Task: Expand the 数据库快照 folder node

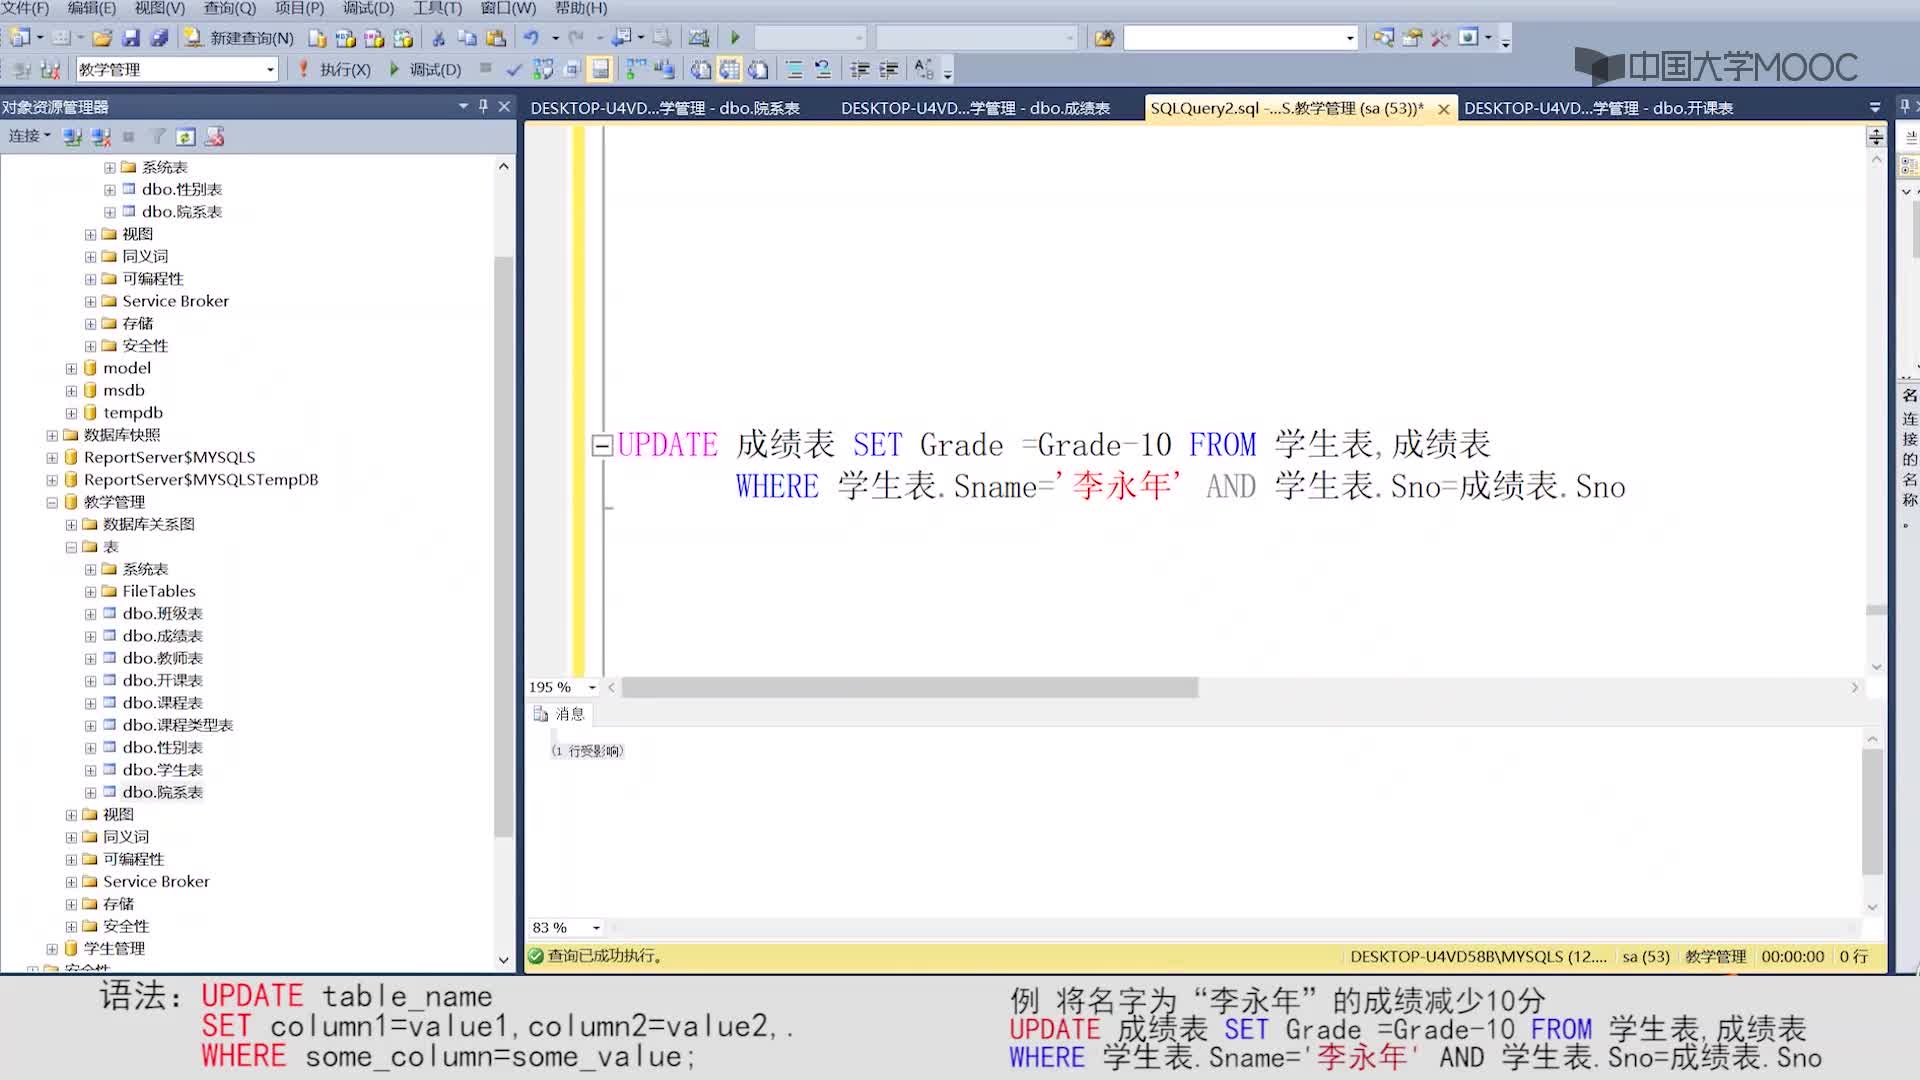Action: pos(52,435)
